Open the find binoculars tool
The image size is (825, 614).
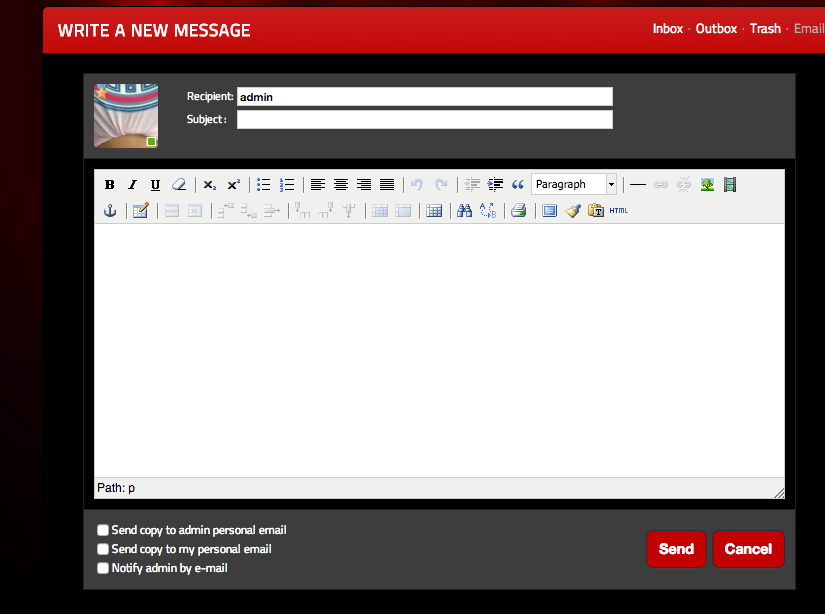click(464, 211)
